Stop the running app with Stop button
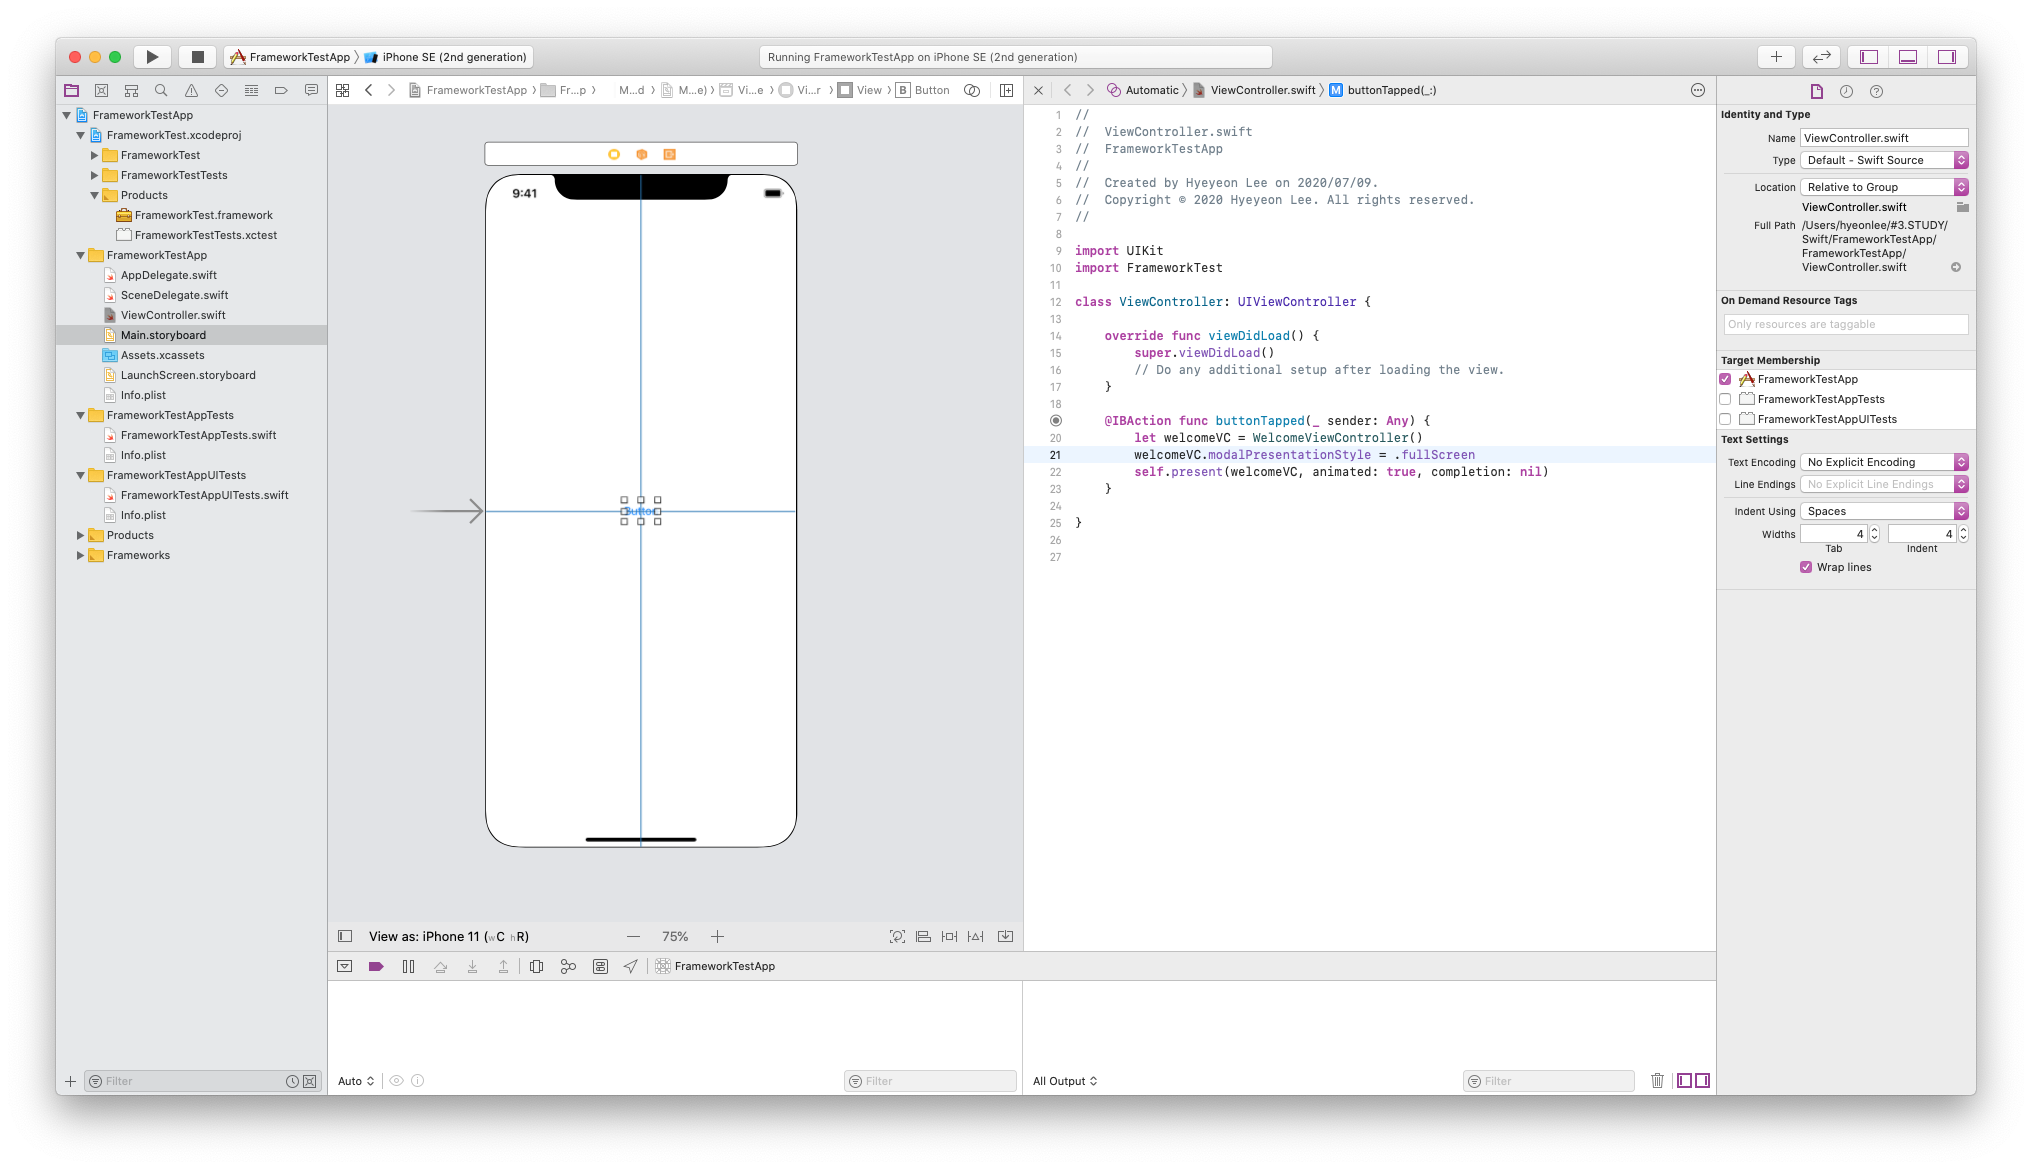Viewport: 2032px width, 1169px height. [198, 57]
